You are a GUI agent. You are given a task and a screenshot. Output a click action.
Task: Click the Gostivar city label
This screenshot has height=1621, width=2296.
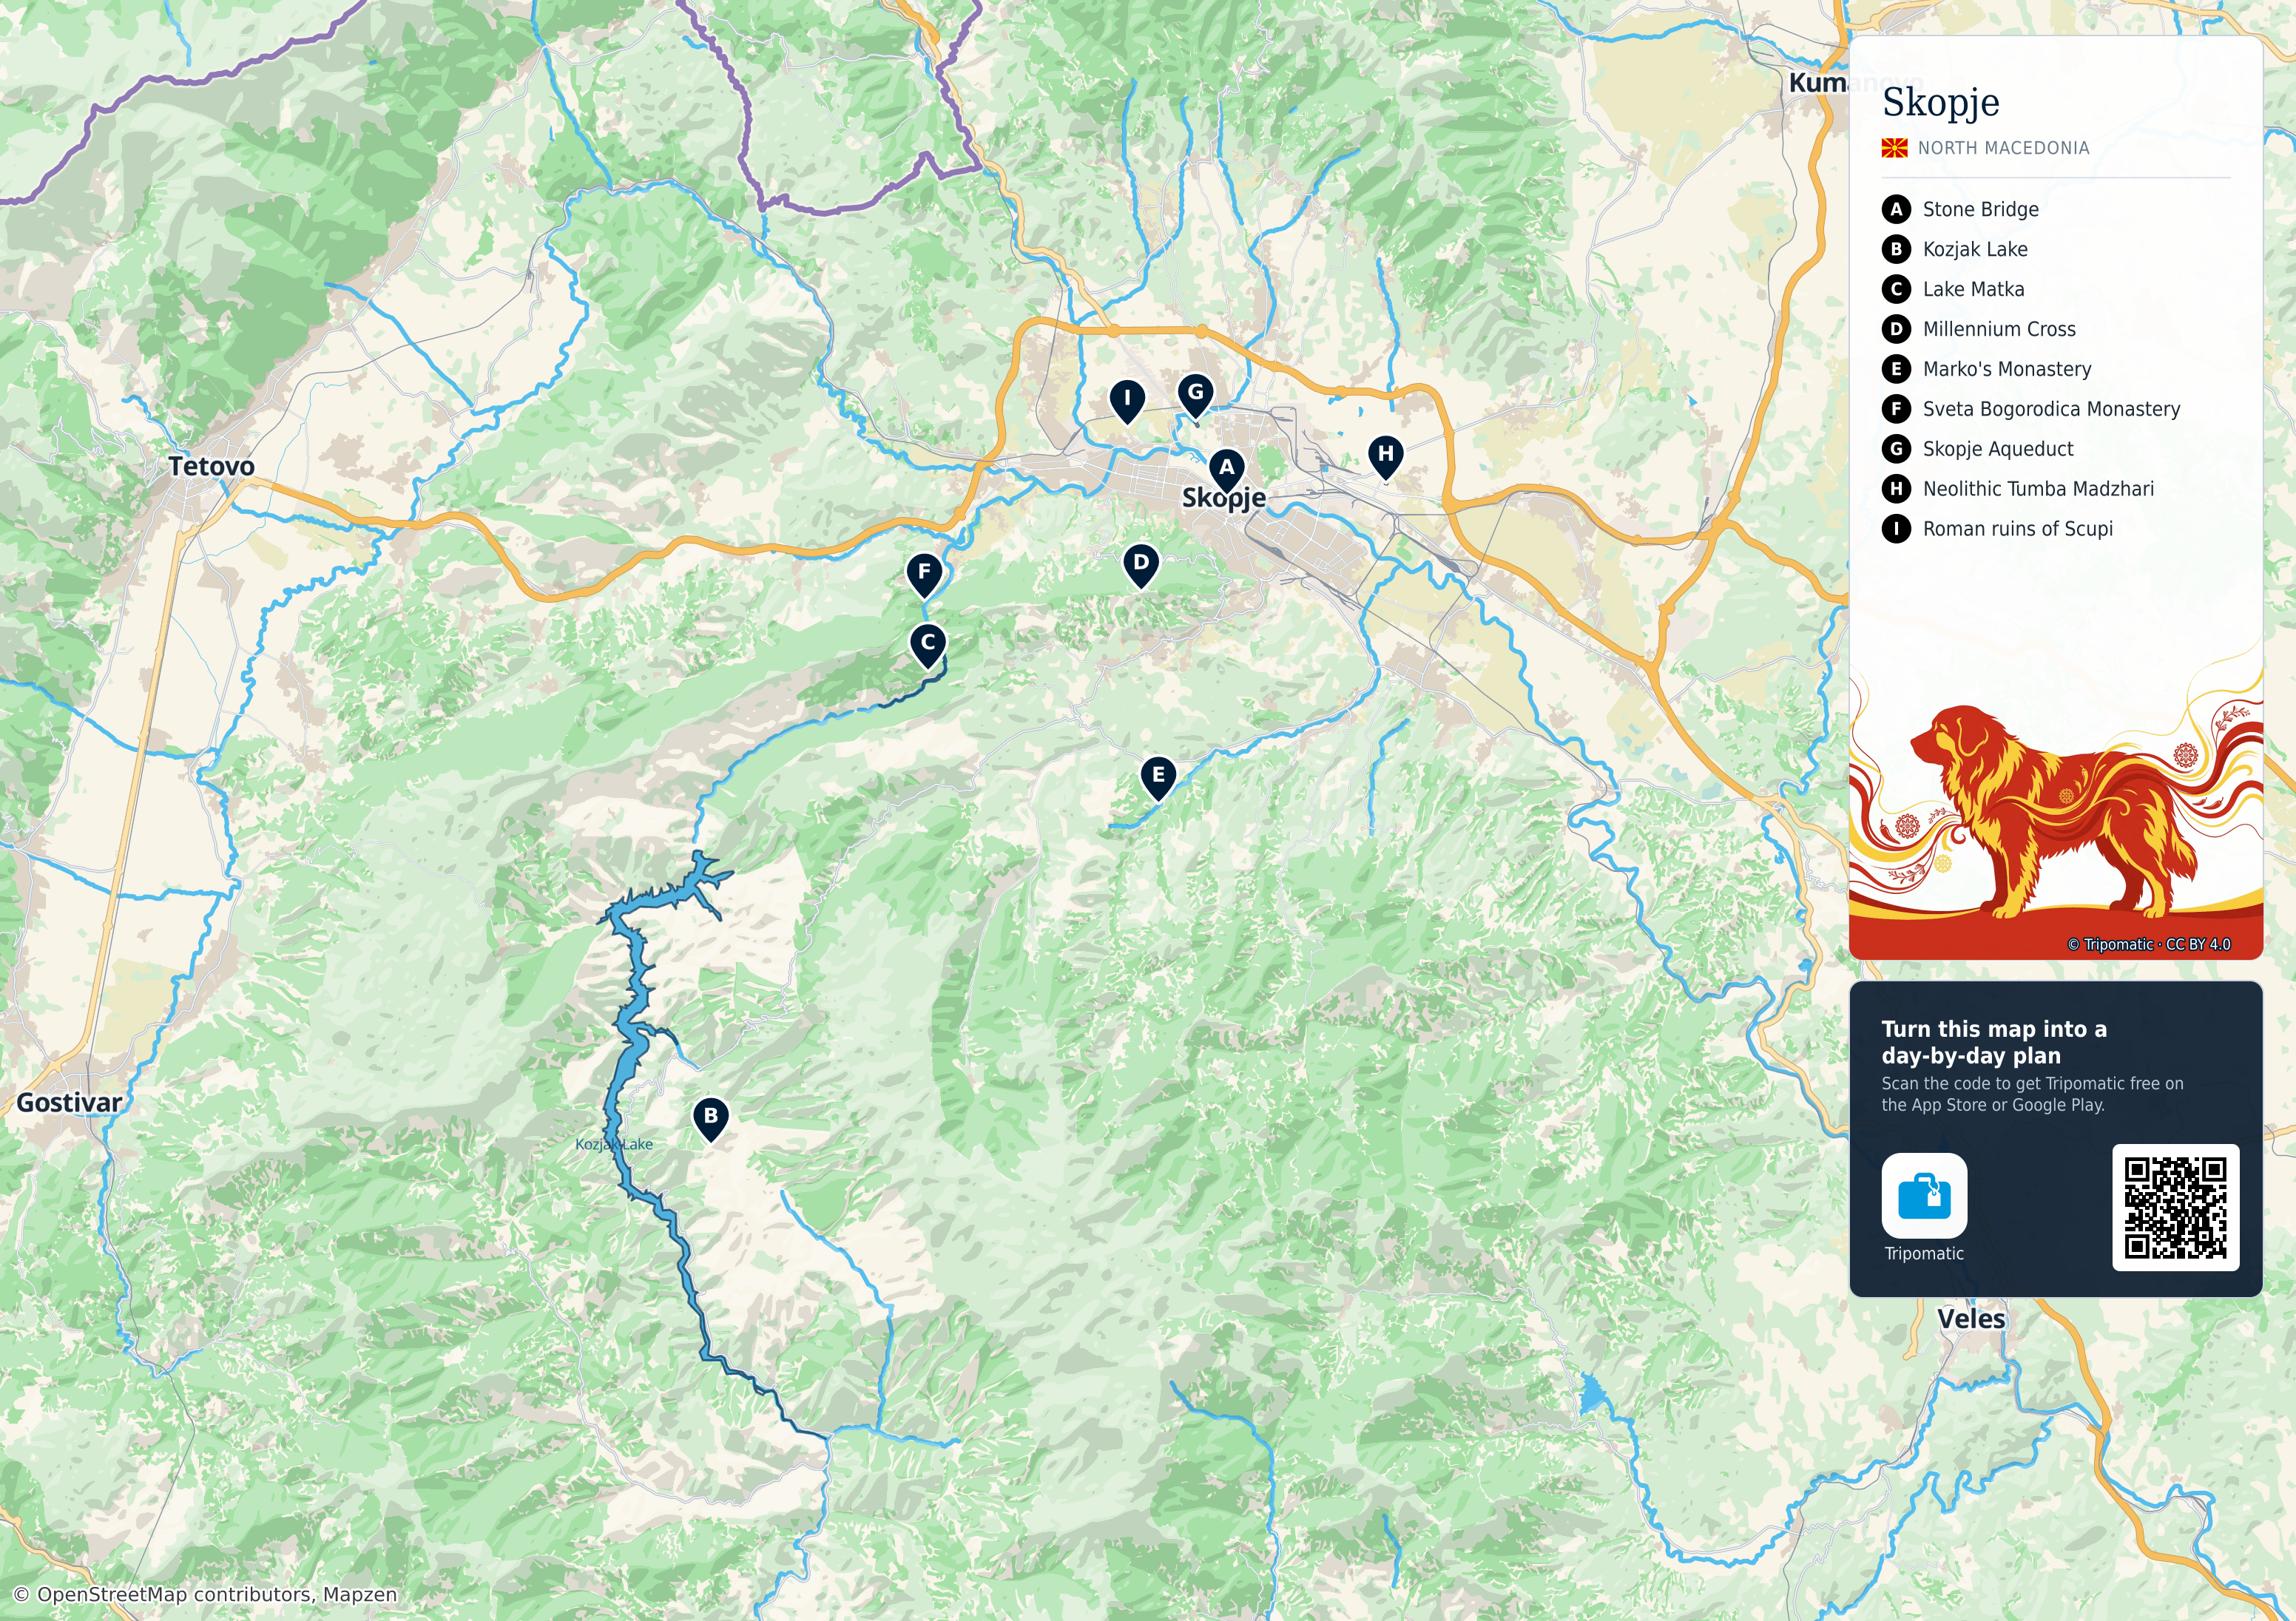pos(69,1102)
